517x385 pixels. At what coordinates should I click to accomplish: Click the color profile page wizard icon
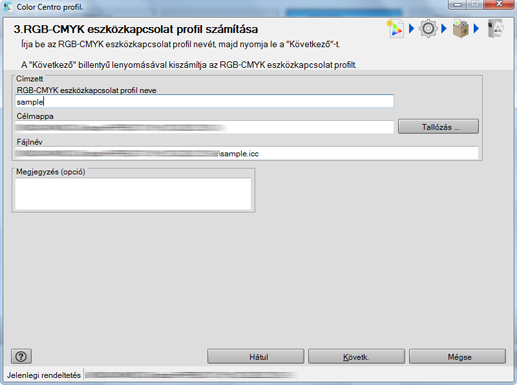tap(395, 29)
